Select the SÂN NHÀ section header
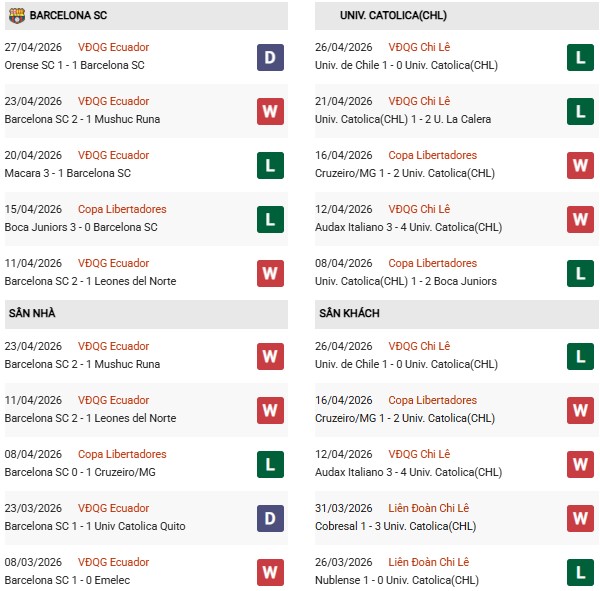 click(x=32, y=314)
